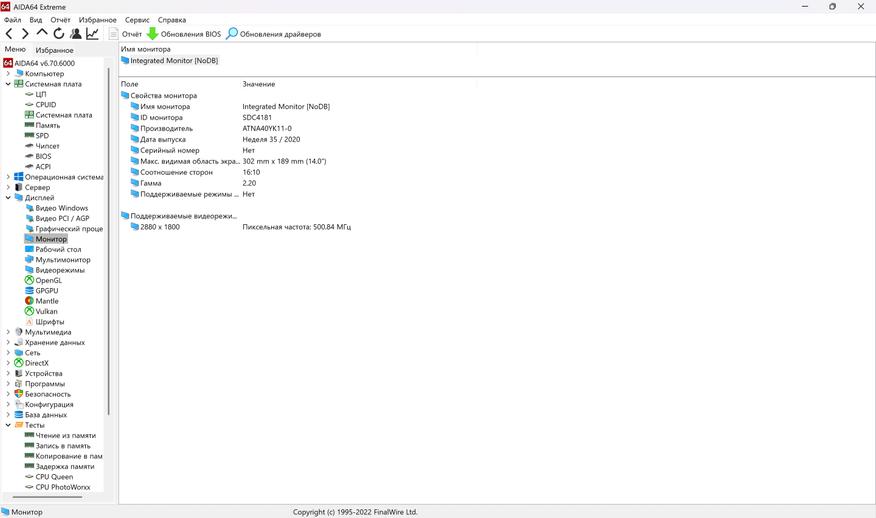The height and width of the screenshot is (518, 876).
Task: Select the CPU PhotoWorxx test
Action: pos(58,487)
